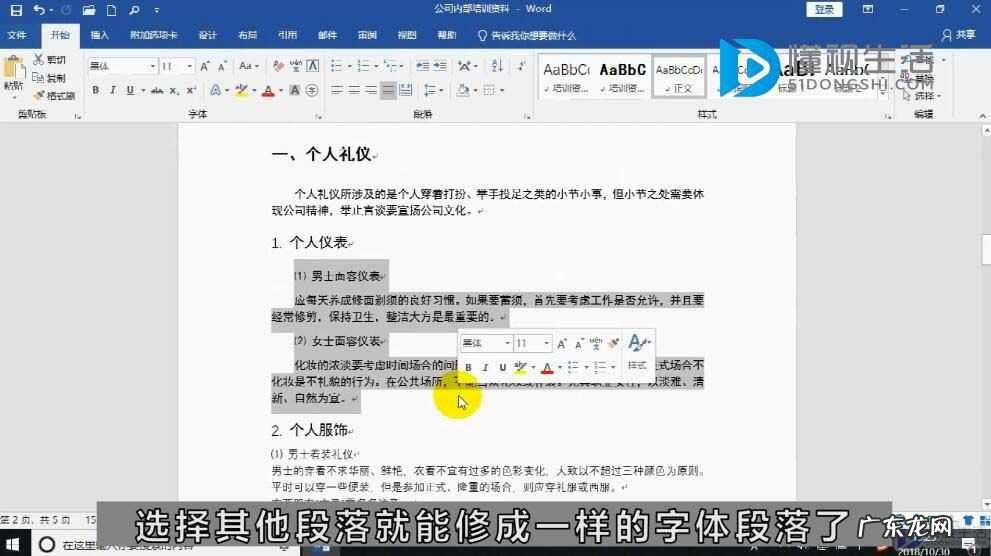Open the Change Case Aa dropdown
Viewport: 991px width, 556px height.
[x=249, y=66]
